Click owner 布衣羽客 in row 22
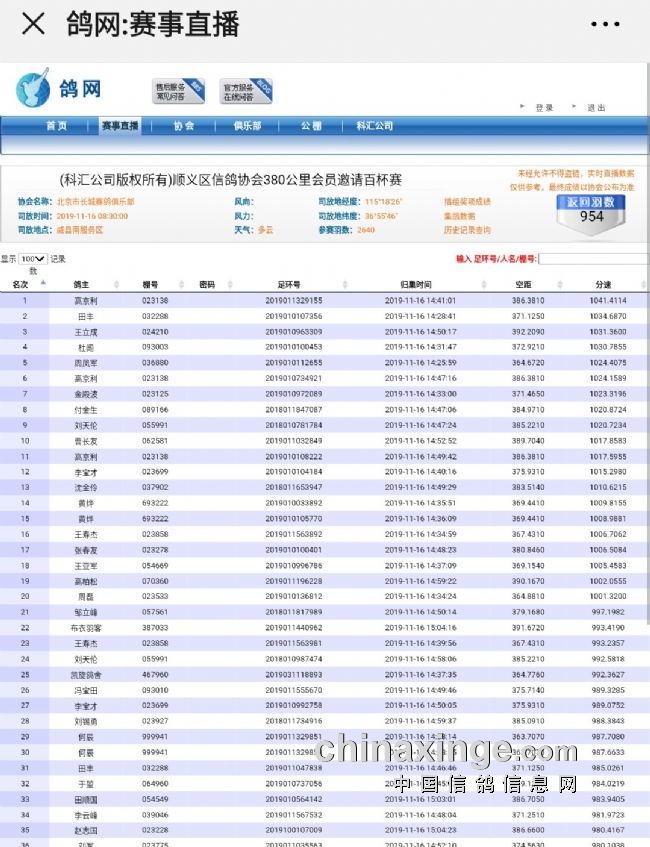The image size is (650, 847). pos(86,628)
